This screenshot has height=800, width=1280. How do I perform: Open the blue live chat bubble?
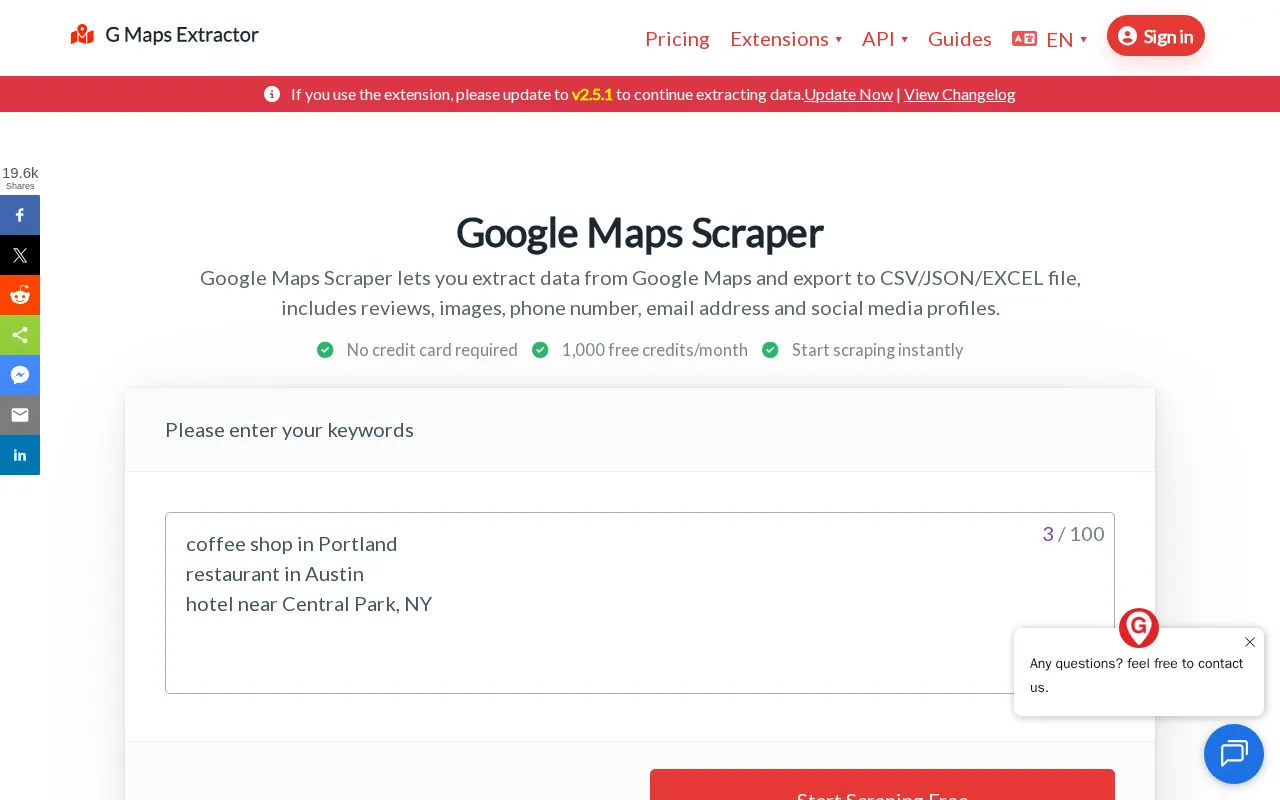point(1234,754)
